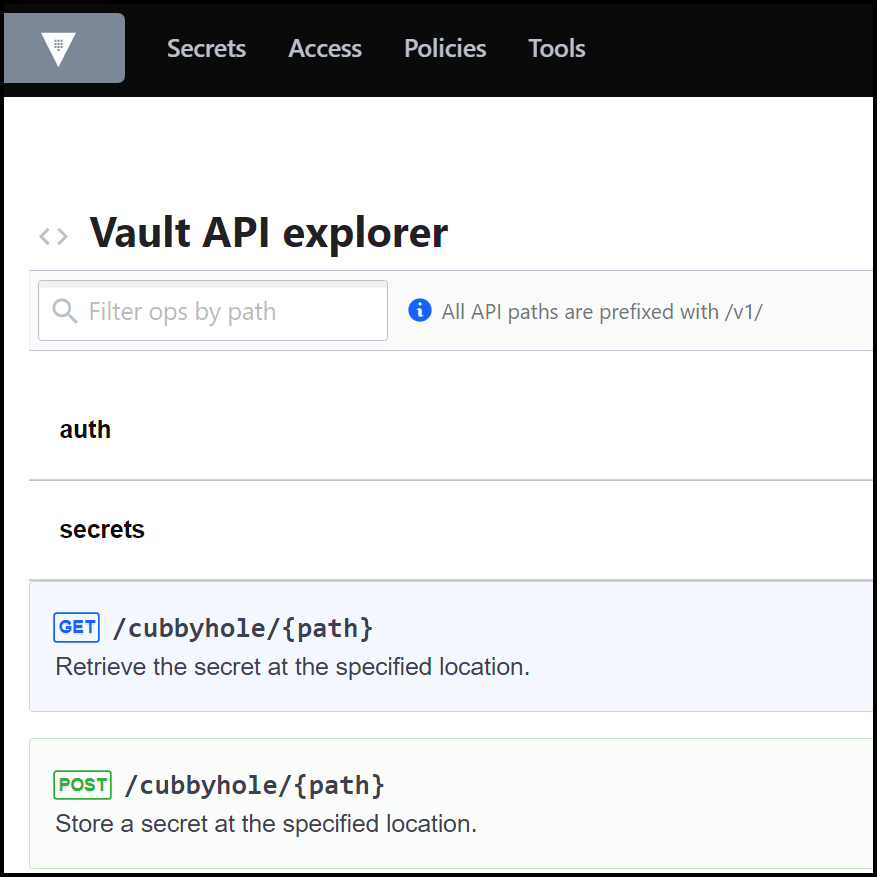Open the Secrets menu item
The image size is (877, 877).
click(x=206, y=48)
